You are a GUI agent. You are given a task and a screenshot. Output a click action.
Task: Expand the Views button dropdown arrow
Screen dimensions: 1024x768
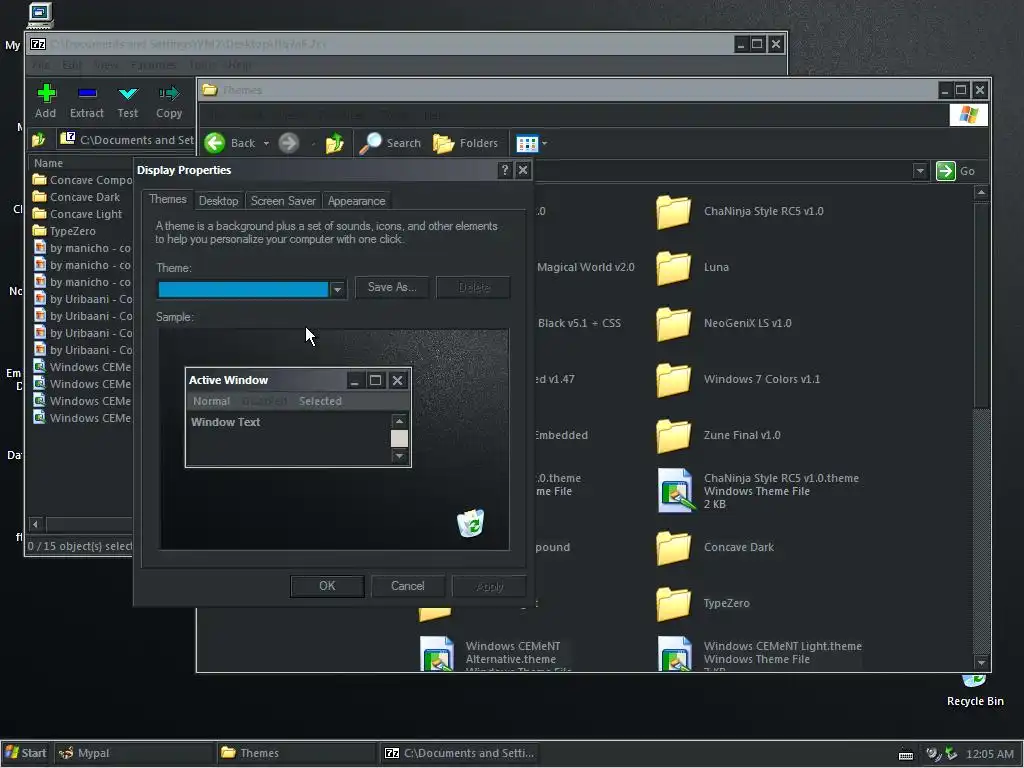pyautogui.click(x=545, y=143)
